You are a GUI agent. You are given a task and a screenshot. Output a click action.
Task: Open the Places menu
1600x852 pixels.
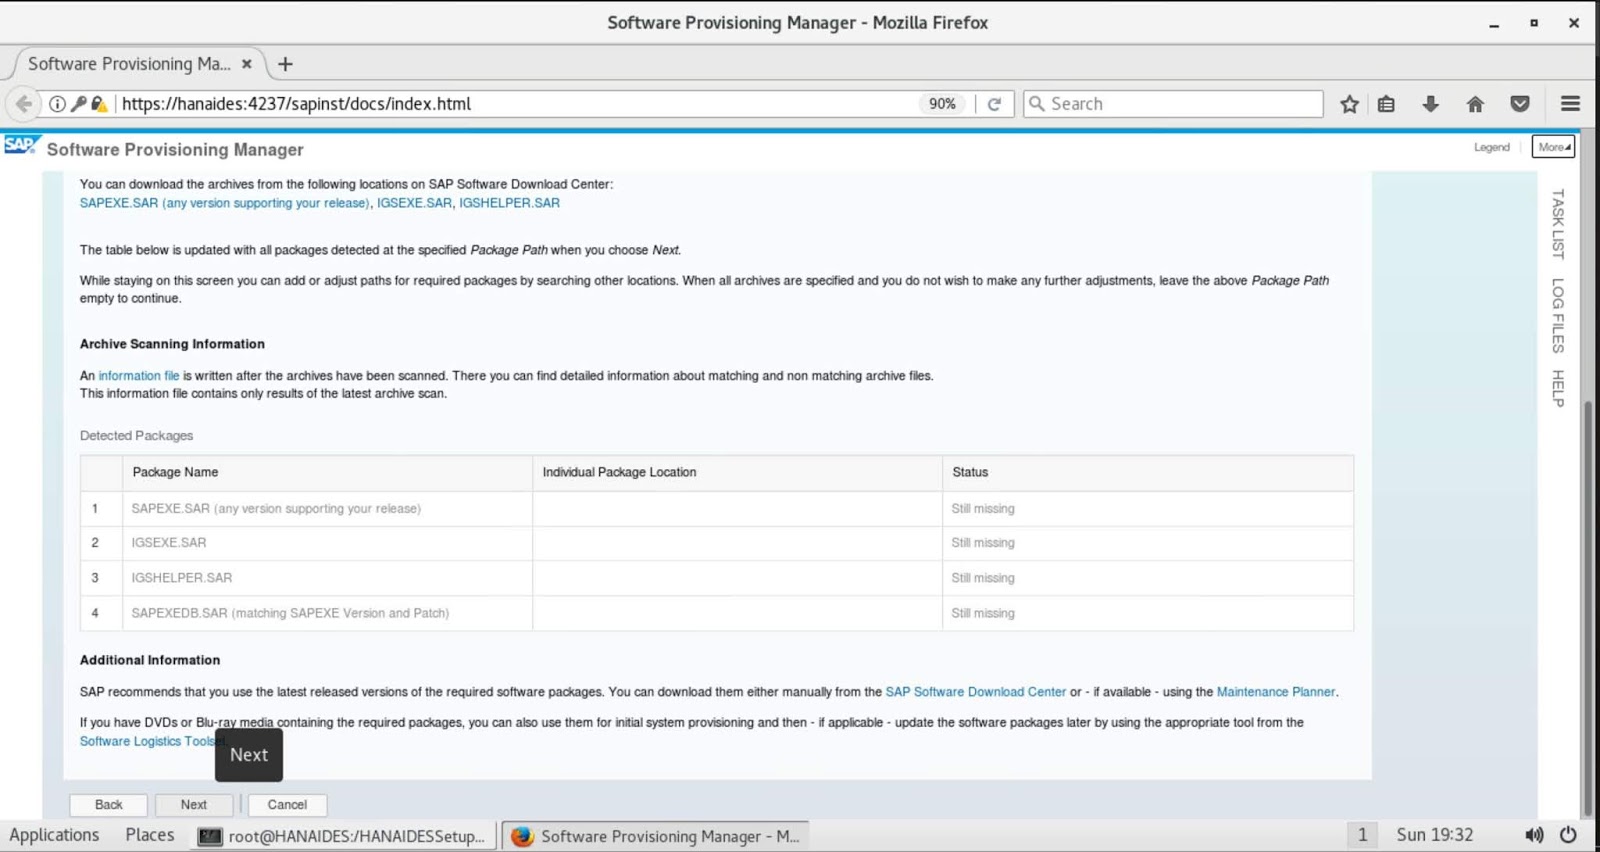[x=150, y=835]
